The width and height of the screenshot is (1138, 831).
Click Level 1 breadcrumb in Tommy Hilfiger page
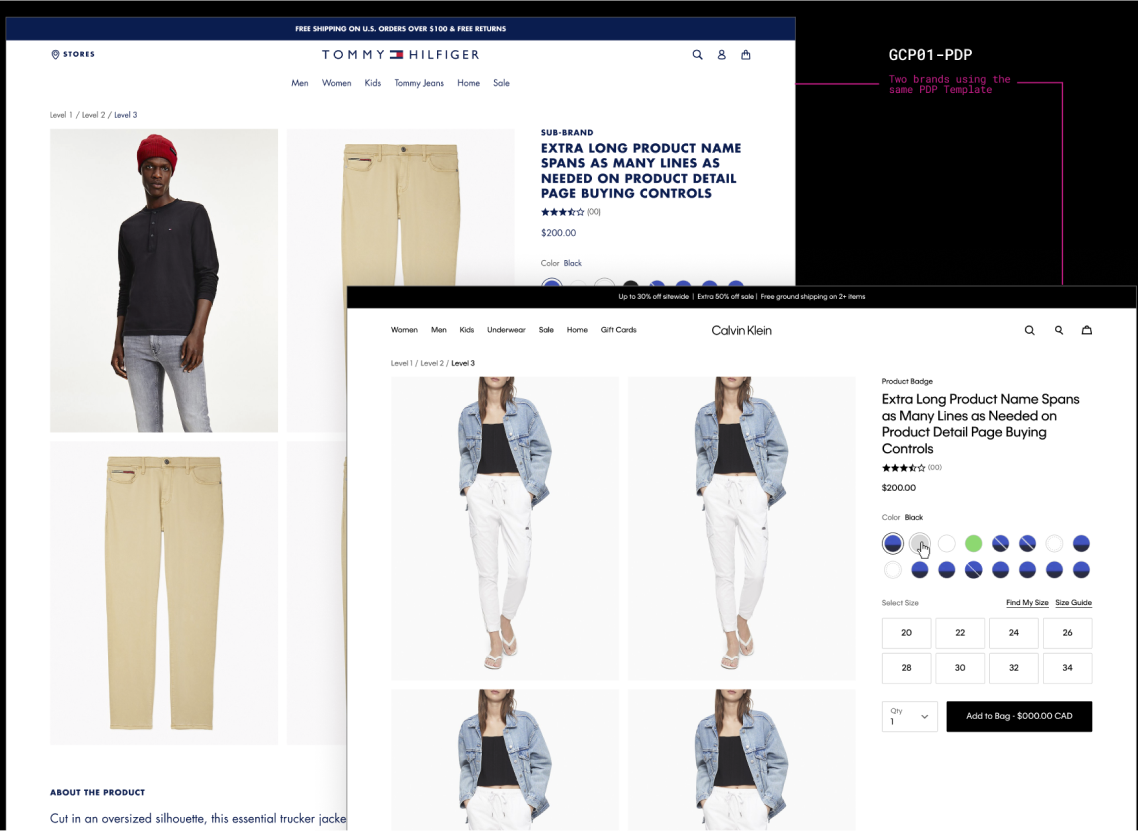coord(61,115)
